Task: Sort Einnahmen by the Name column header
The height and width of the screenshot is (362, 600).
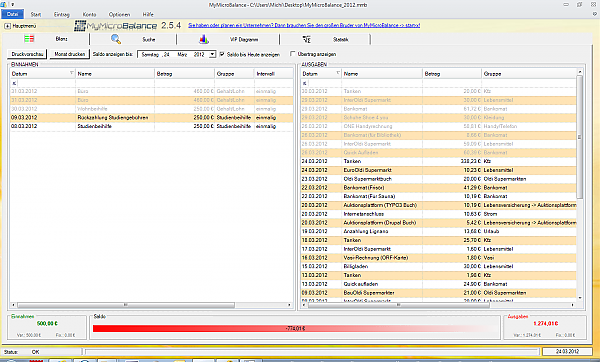Action: [x=115, y=73]
